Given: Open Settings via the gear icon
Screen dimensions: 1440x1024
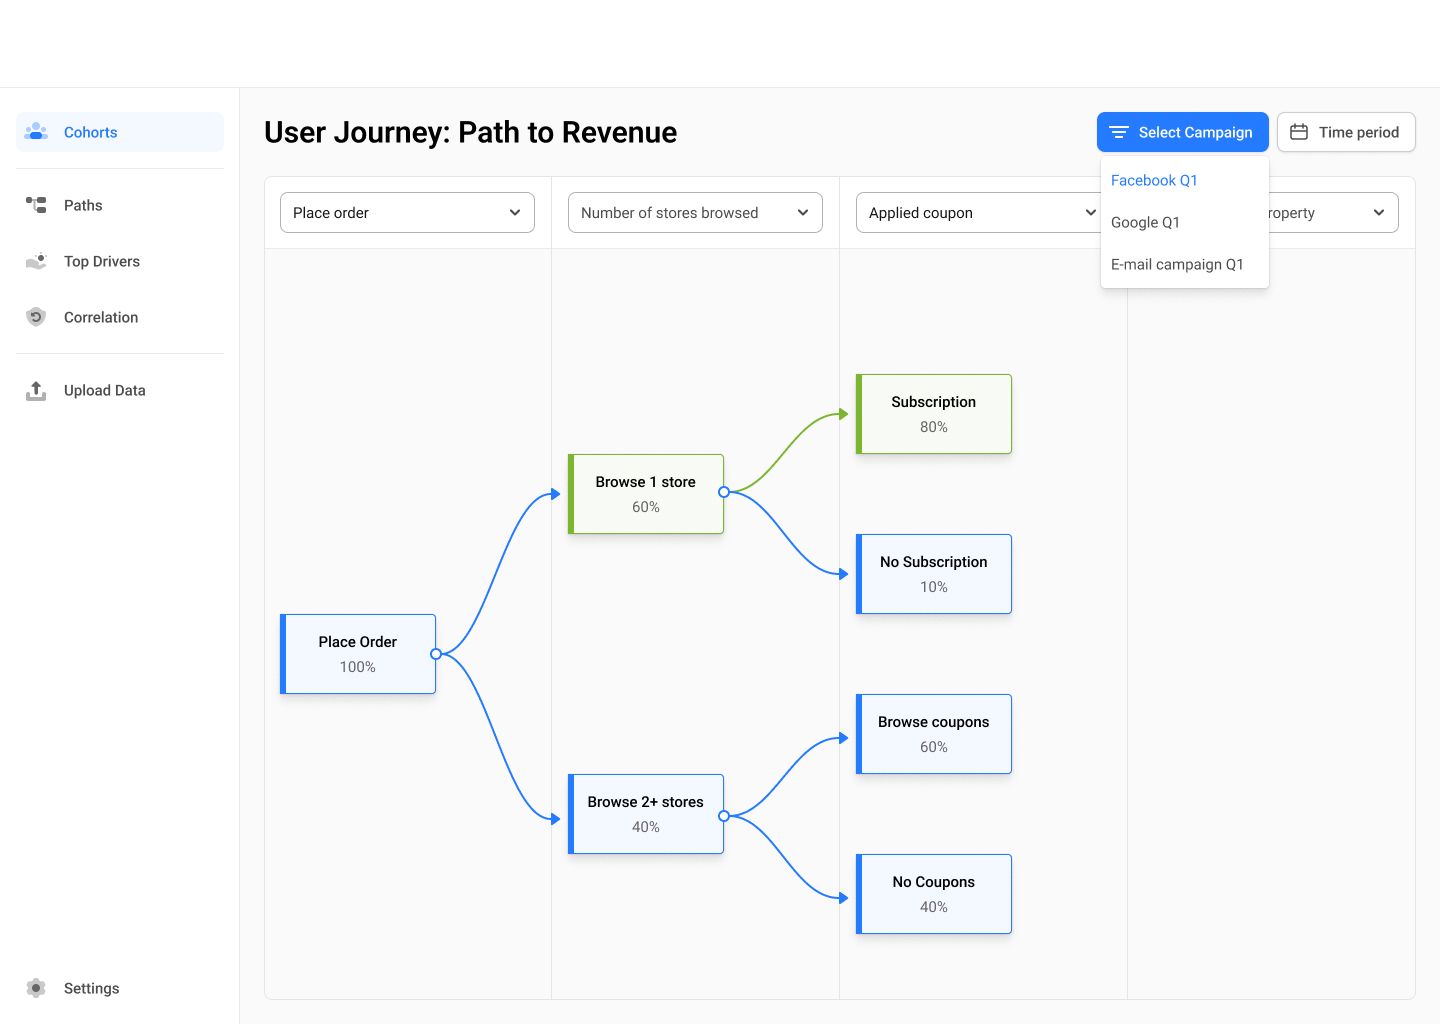Looking at the screenshot, I should (x=36, y=988).
